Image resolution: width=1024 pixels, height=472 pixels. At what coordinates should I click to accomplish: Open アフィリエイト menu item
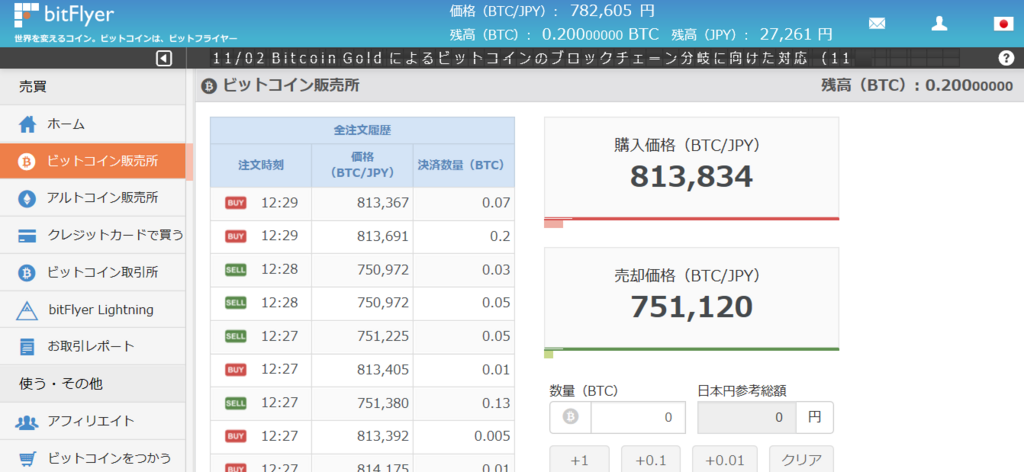pos(93,422)
